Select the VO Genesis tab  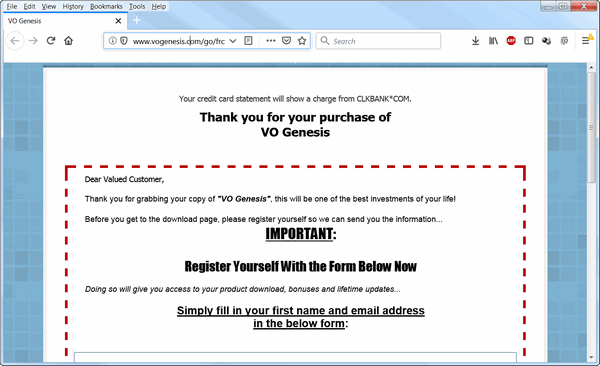65,21
